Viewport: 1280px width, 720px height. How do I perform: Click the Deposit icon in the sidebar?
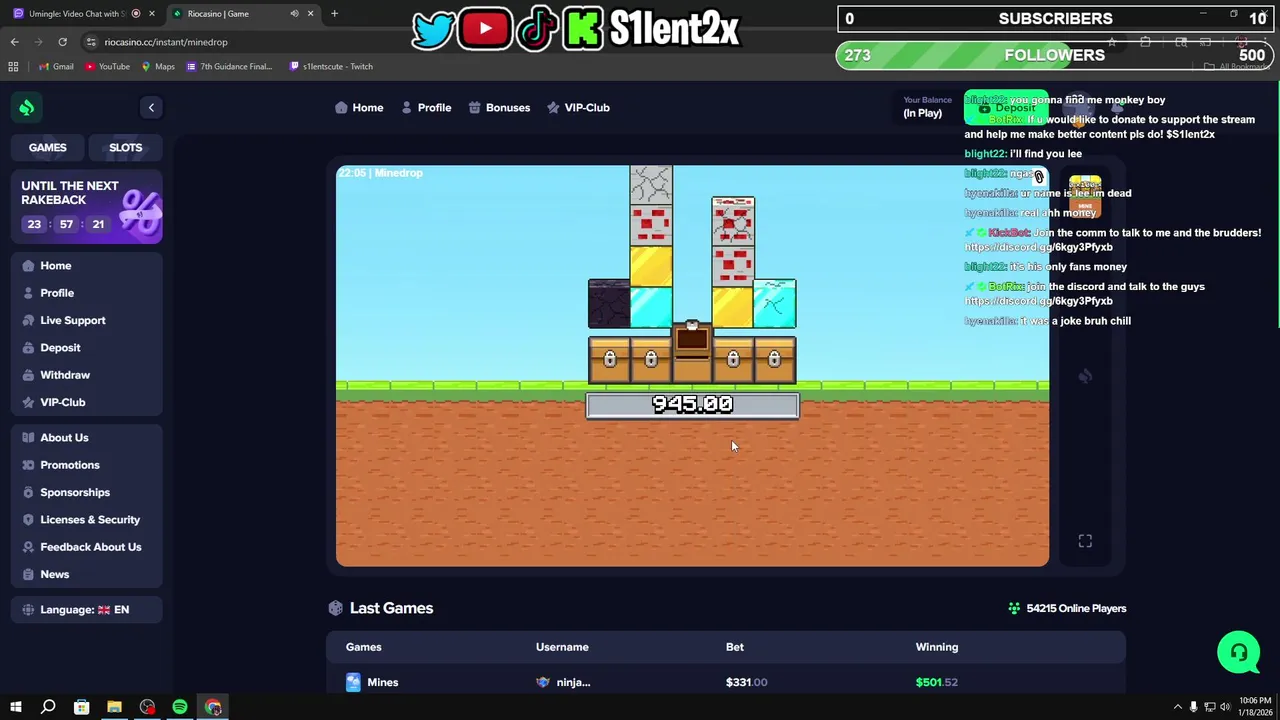[x=28, y=348]
